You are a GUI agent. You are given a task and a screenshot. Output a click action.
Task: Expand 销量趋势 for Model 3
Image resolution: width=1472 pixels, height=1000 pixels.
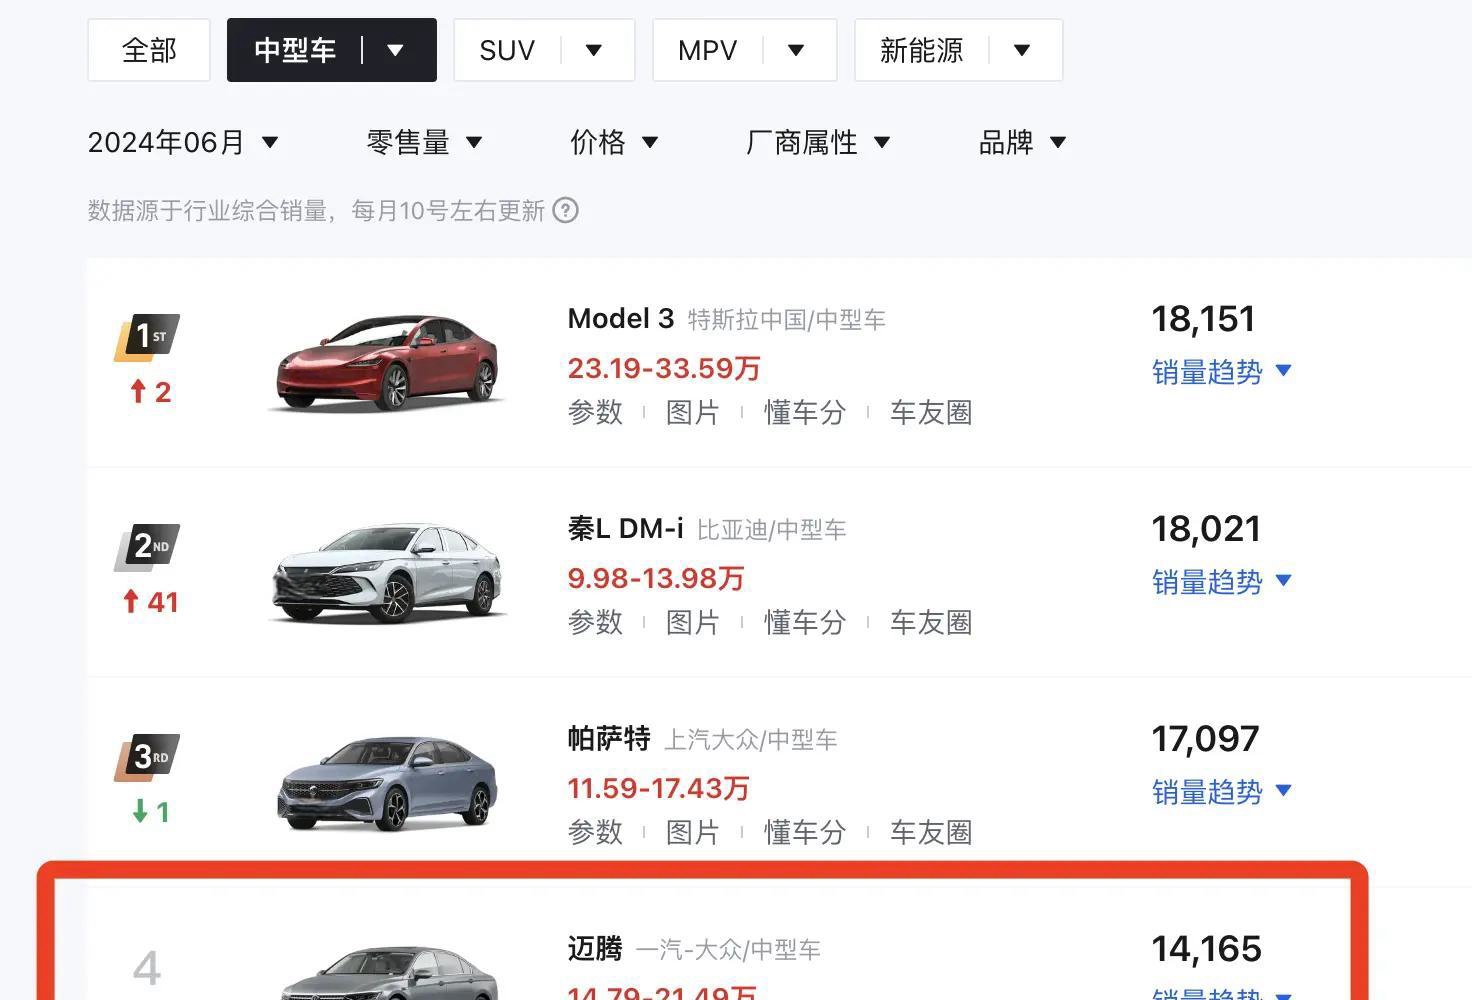tap(1222, 372)
